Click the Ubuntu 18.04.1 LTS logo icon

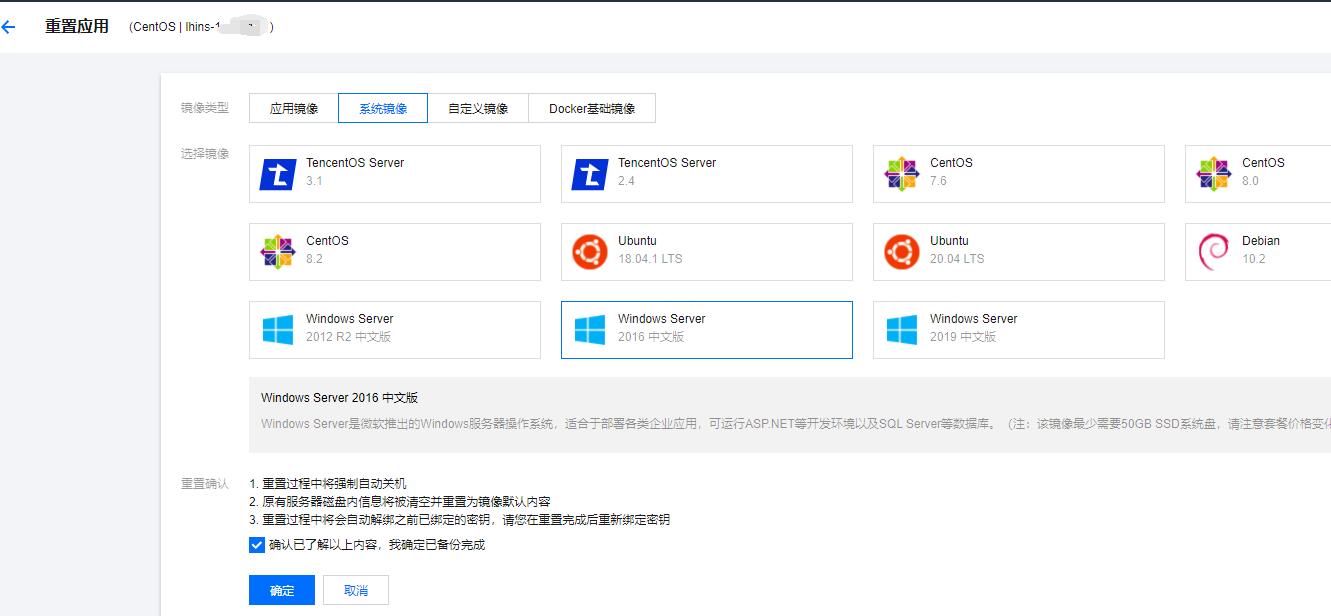[590, 252]
